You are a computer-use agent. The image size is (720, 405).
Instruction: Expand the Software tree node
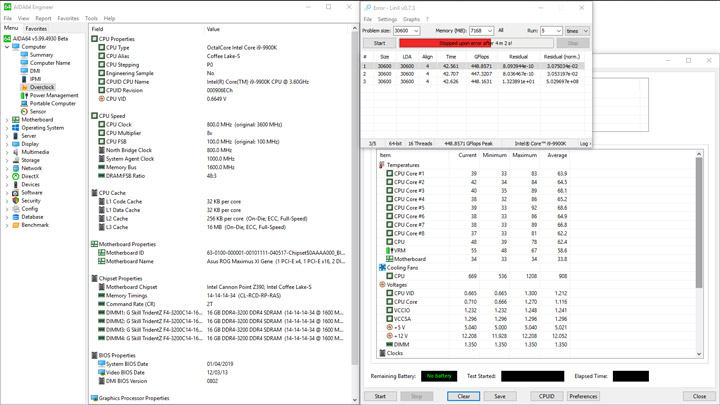pos(7,192)
